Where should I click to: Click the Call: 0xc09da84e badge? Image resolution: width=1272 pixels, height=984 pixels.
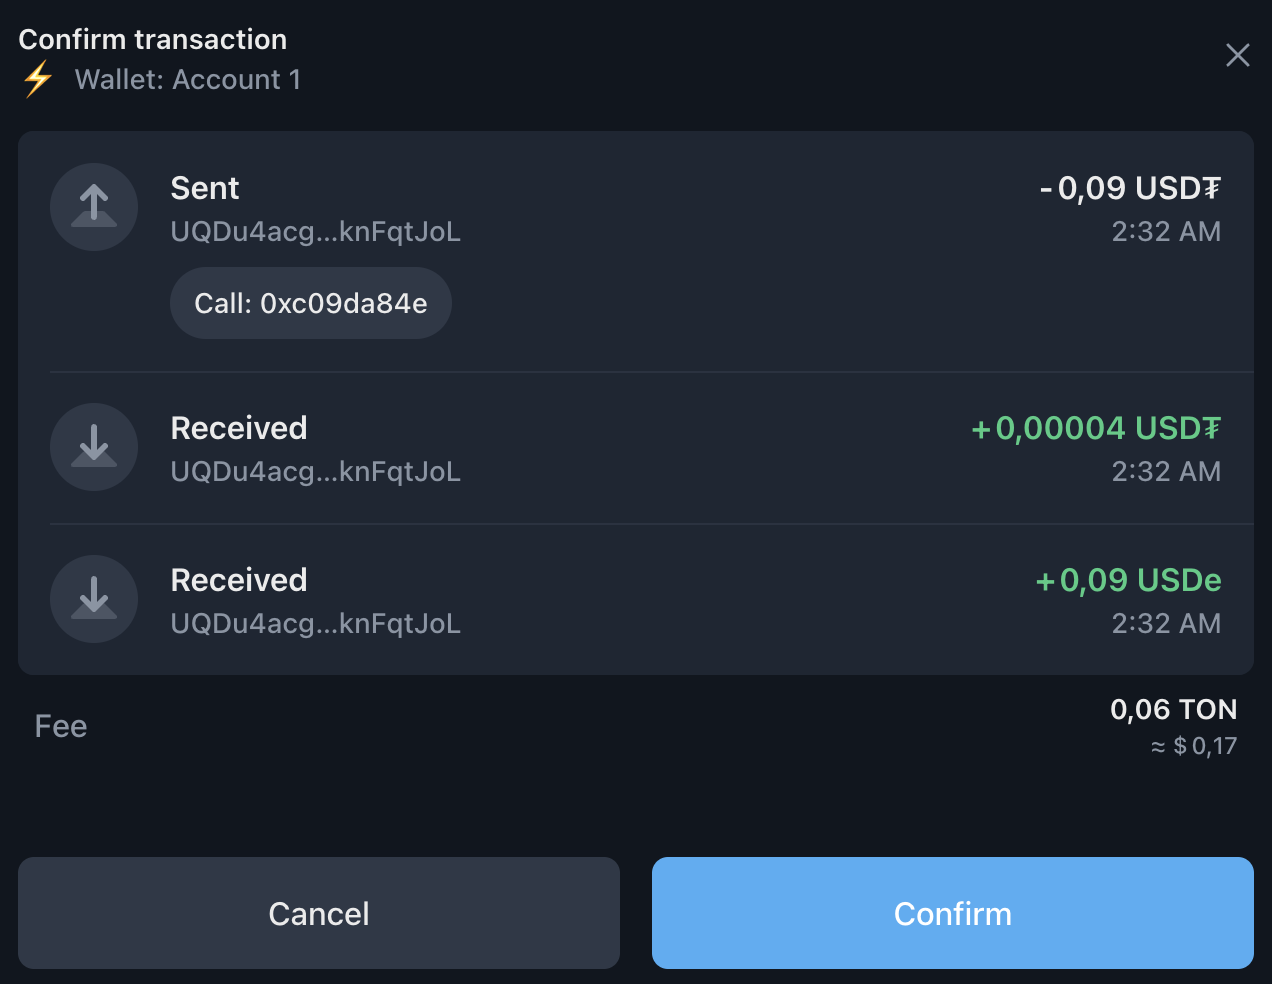click(311, 303)
